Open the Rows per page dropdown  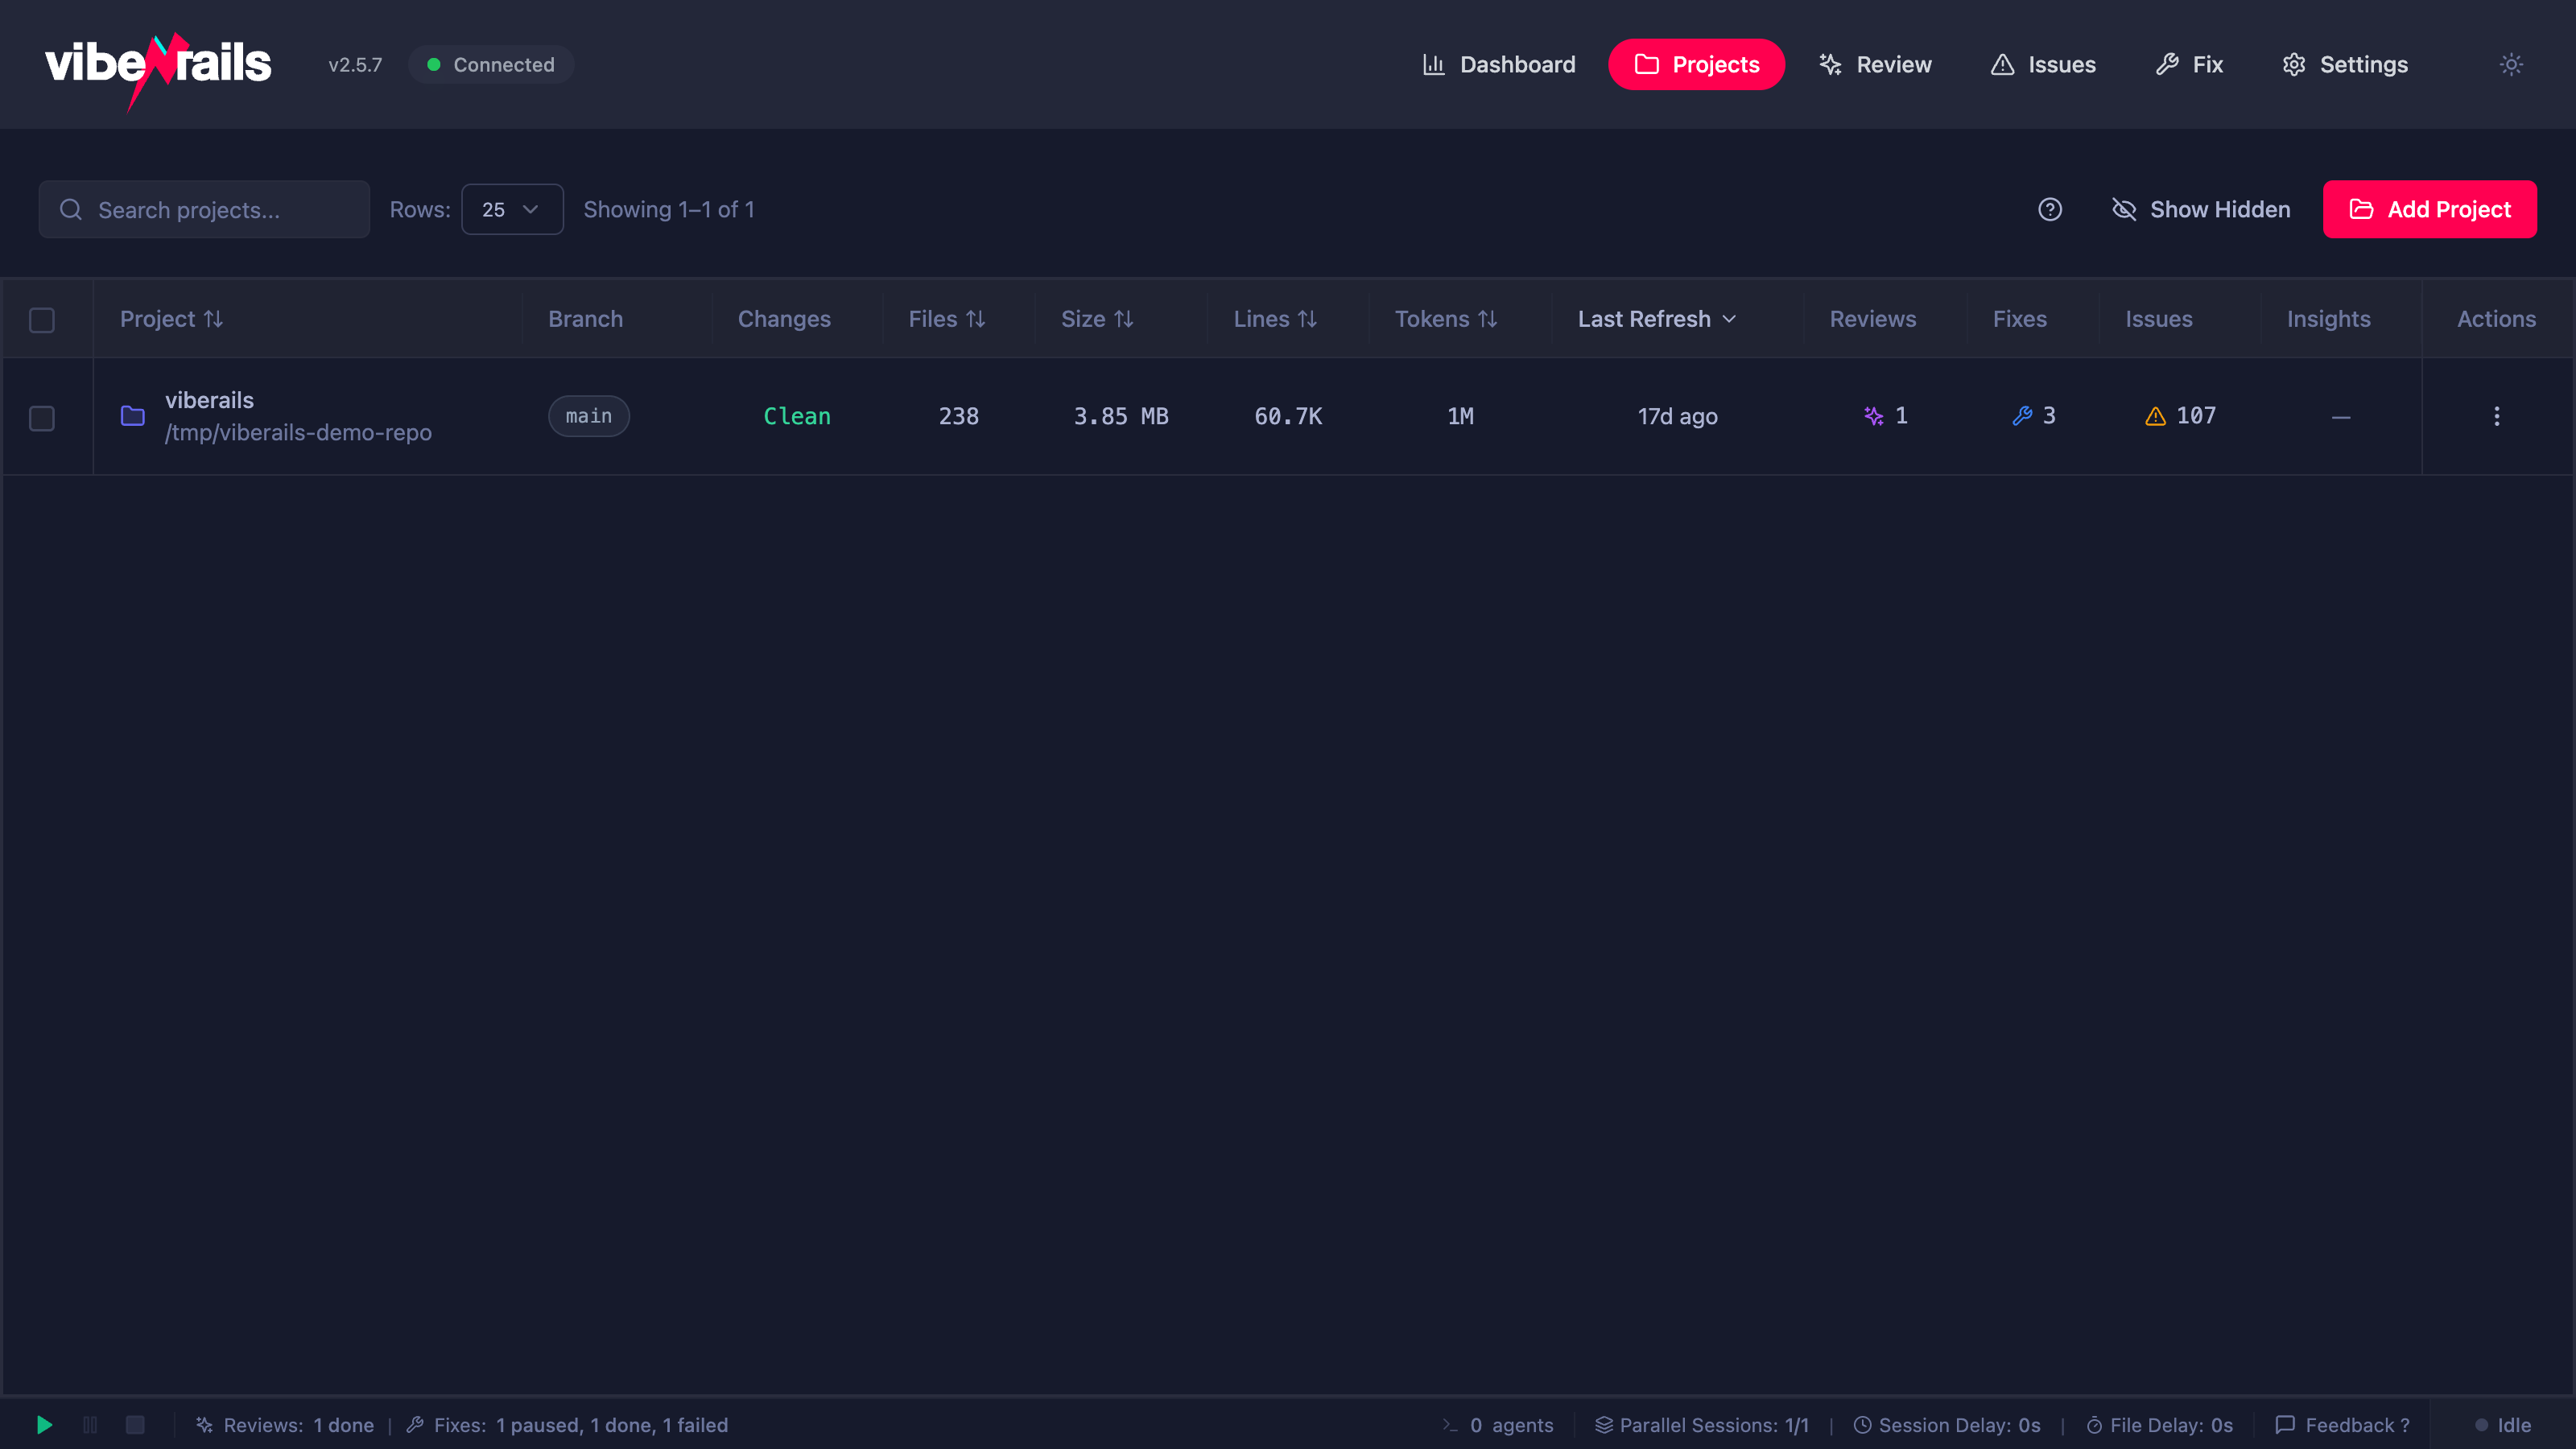512,209
